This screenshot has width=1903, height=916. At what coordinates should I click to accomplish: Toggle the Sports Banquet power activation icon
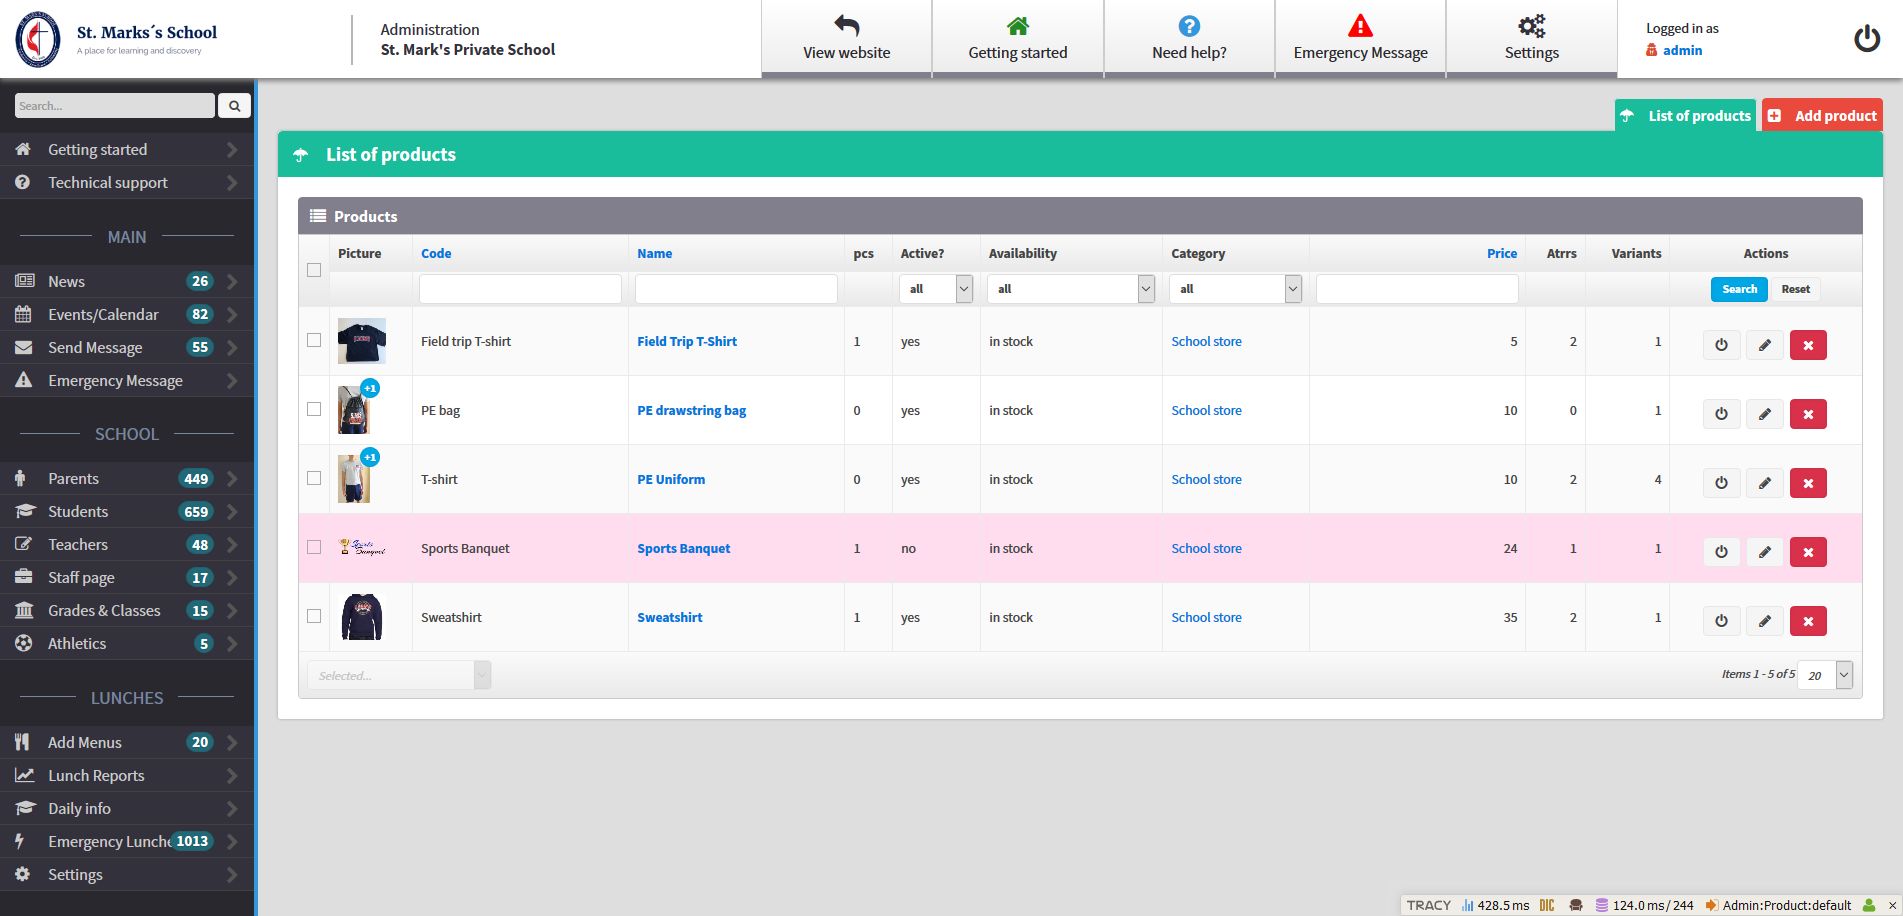[1720, 552]
